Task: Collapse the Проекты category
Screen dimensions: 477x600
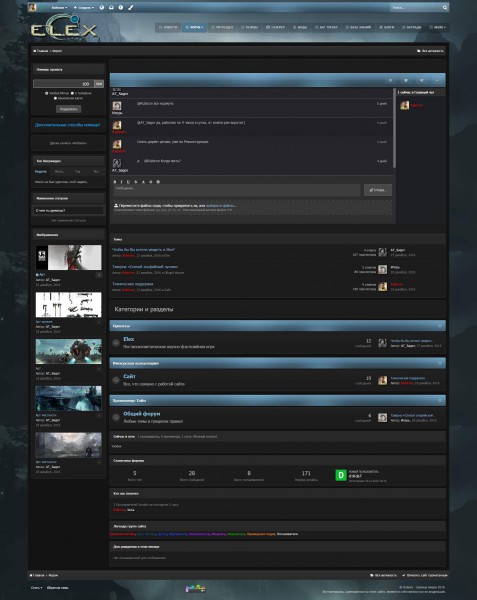Action: (x=440, y=326)
